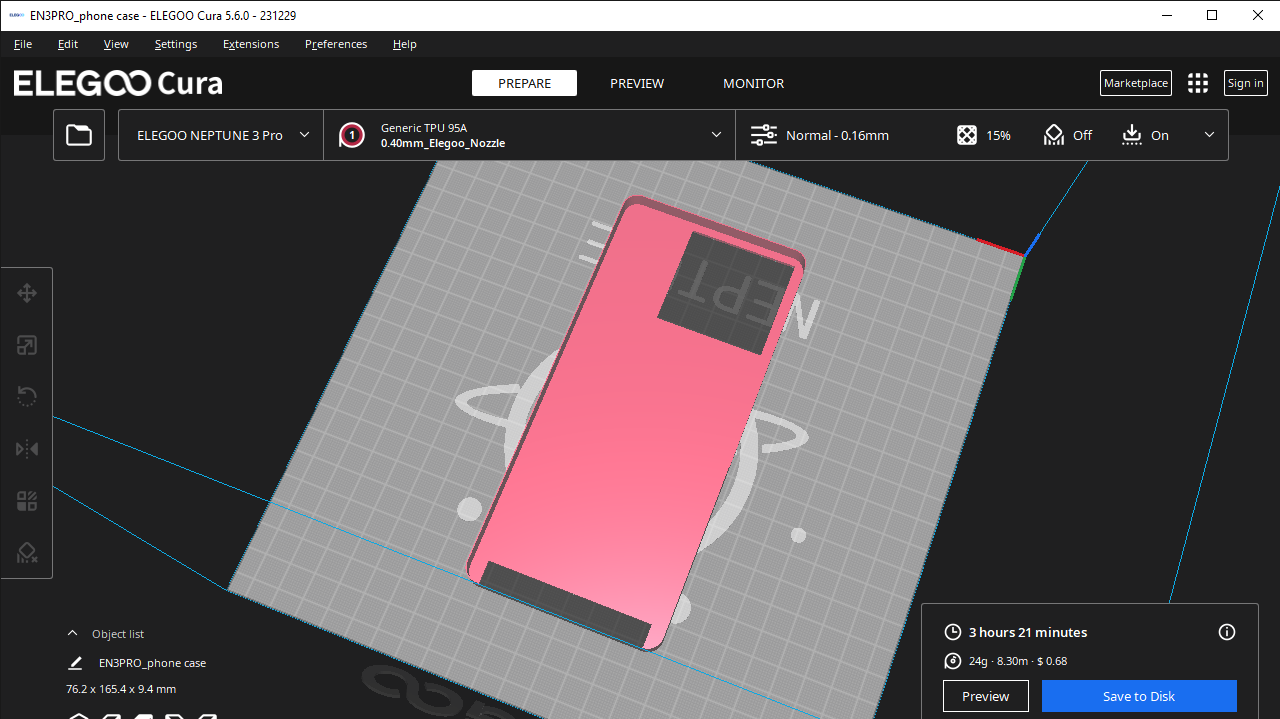
Task: Click the 76.2 x 165.4 x 9.4 mm dimensions
Action: (x=121, y=689)
